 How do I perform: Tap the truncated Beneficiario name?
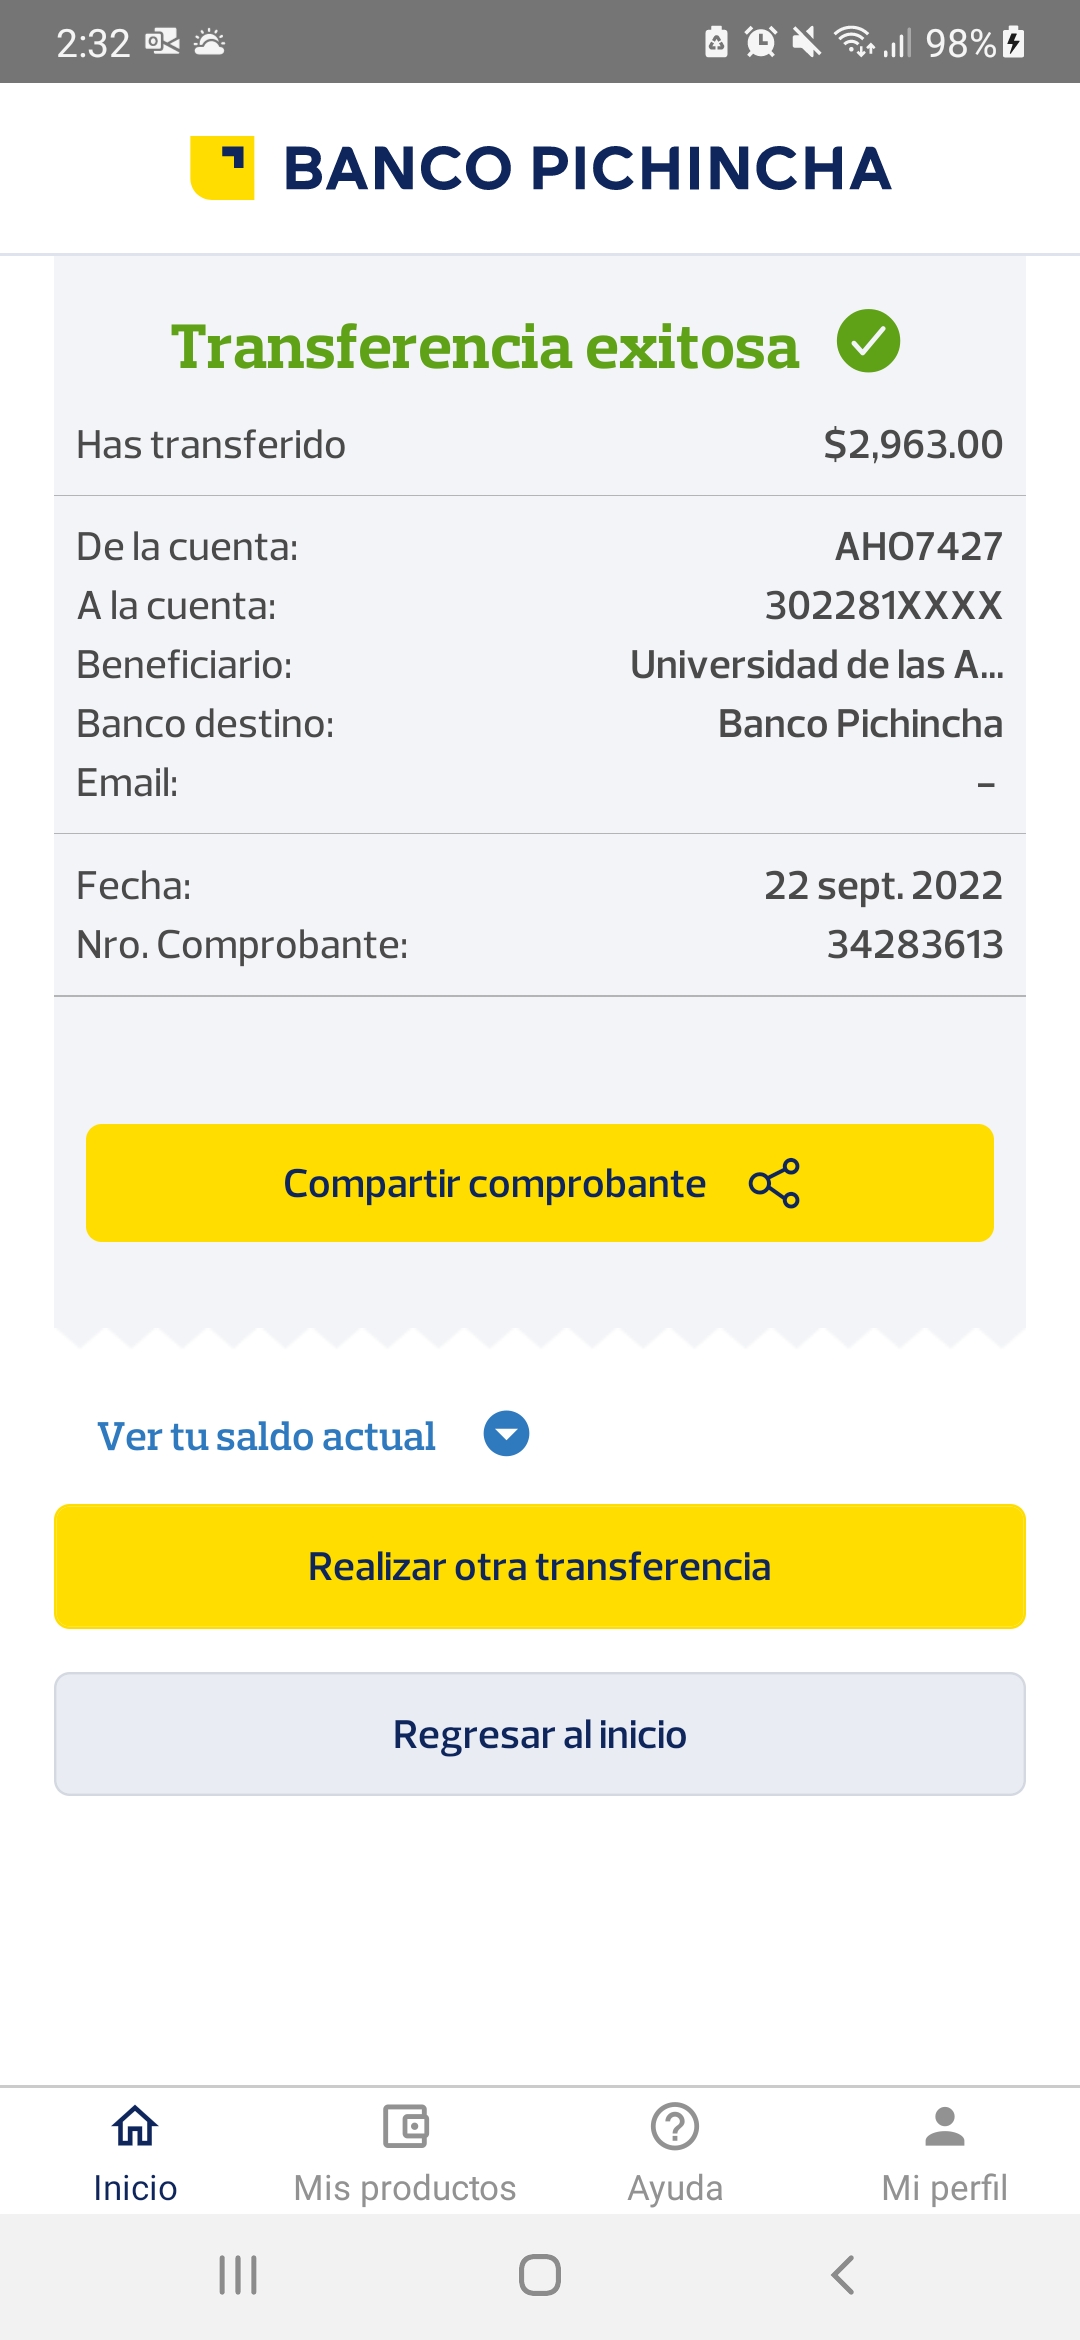(816, 665)
